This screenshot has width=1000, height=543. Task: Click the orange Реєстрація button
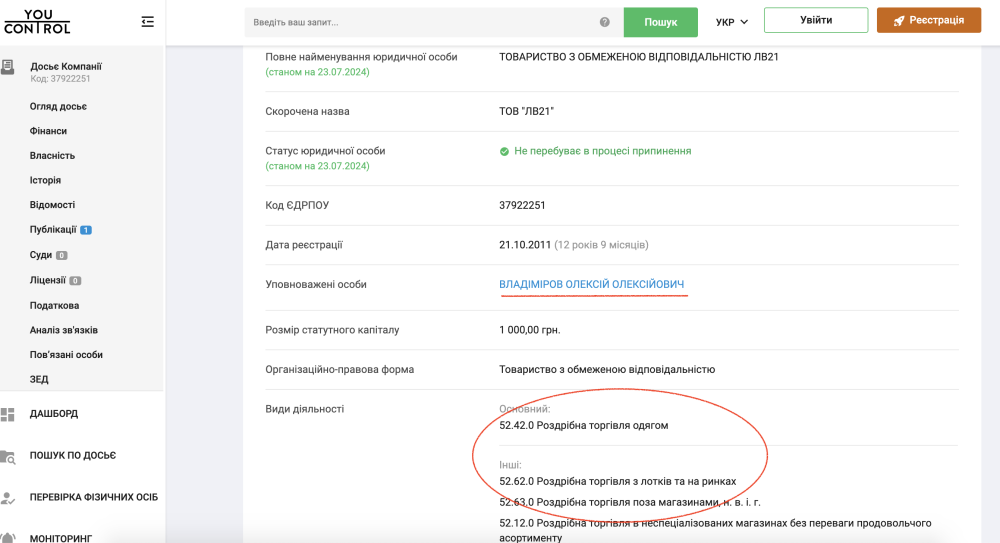coord(928,20)
